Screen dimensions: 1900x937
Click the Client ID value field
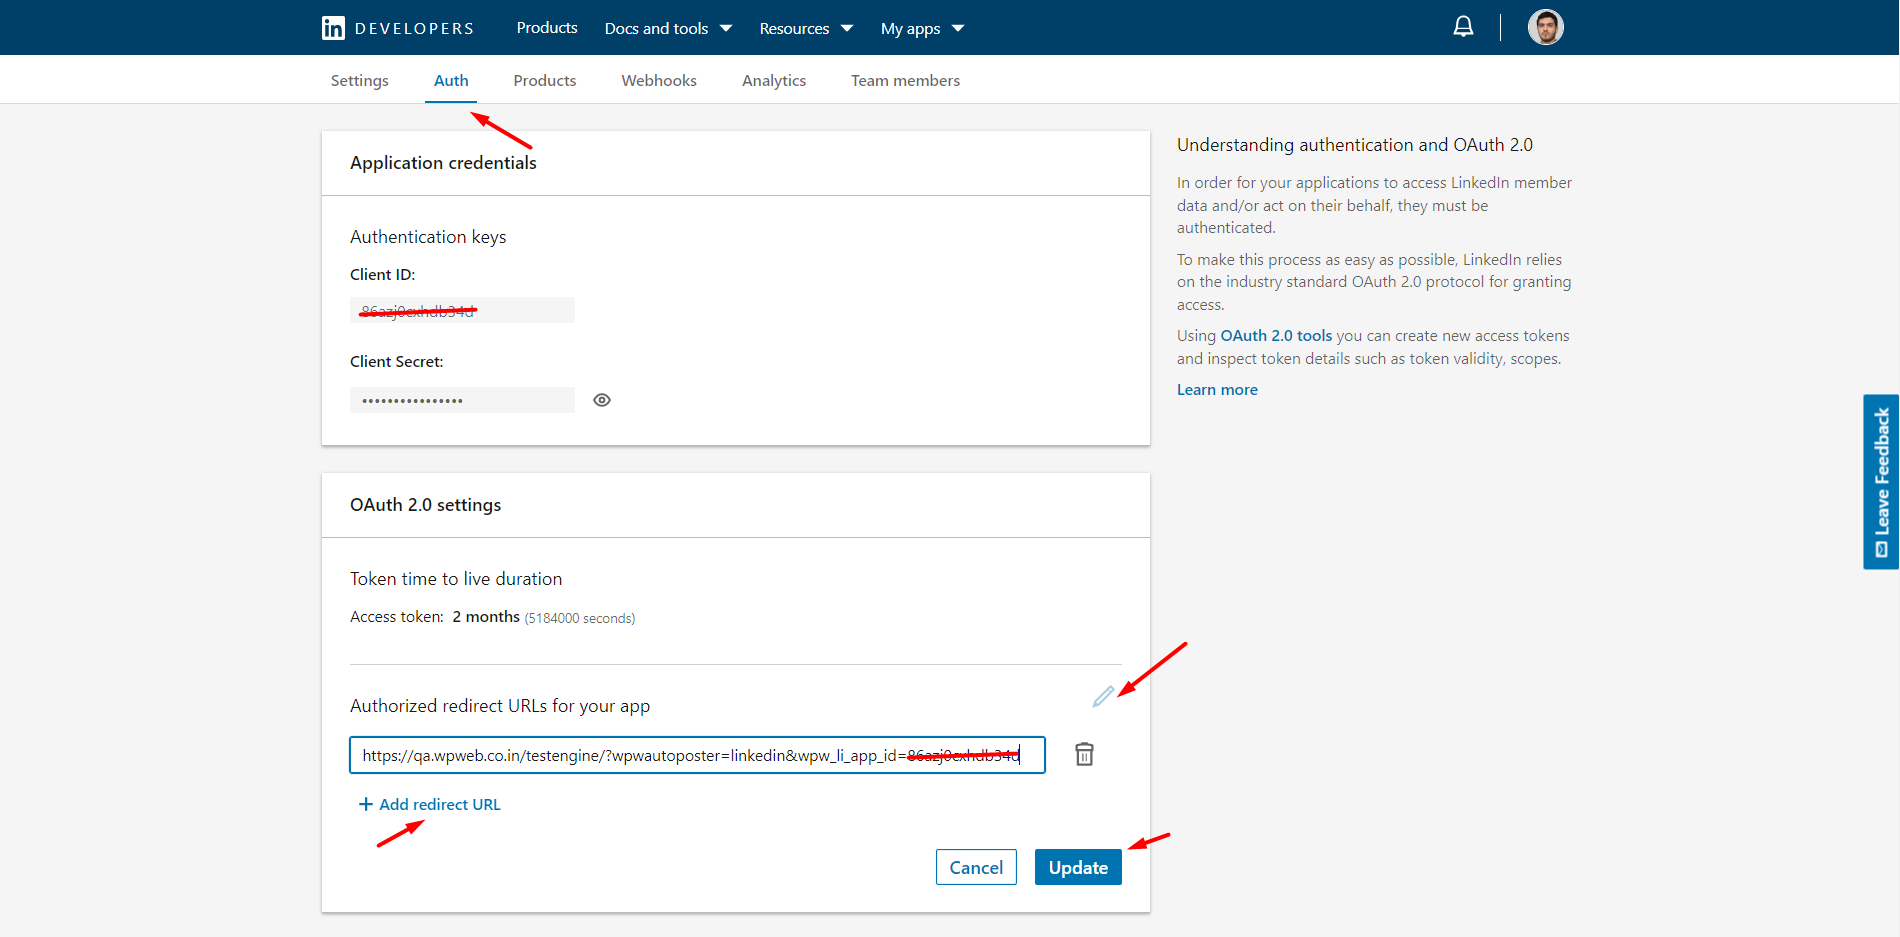(x=462, y=310)
